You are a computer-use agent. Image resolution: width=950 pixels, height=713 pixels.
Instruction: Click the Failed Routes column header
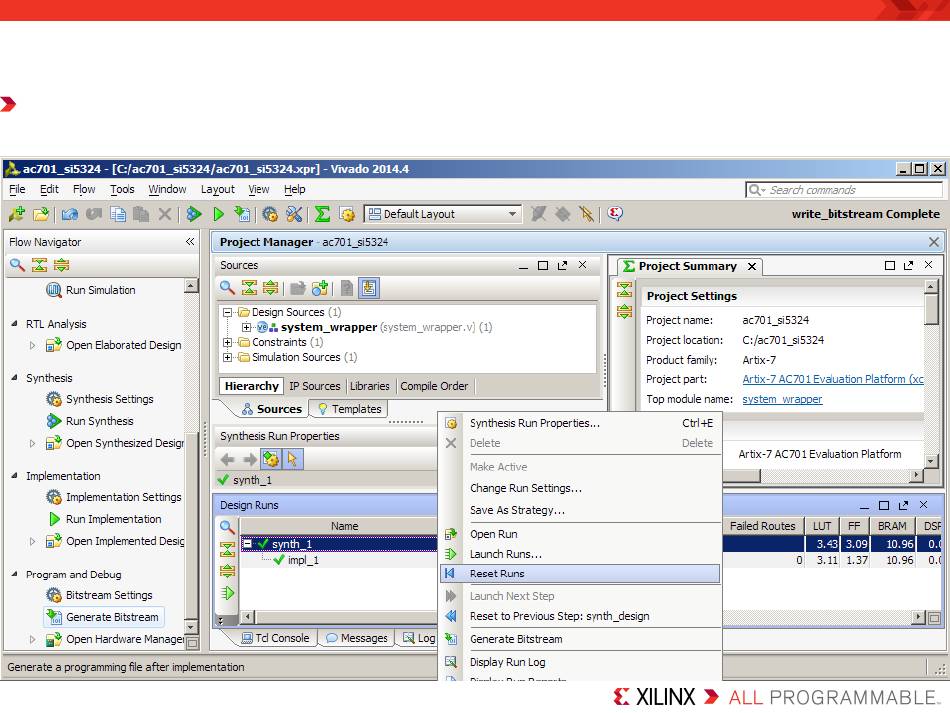tap(762, 526)
